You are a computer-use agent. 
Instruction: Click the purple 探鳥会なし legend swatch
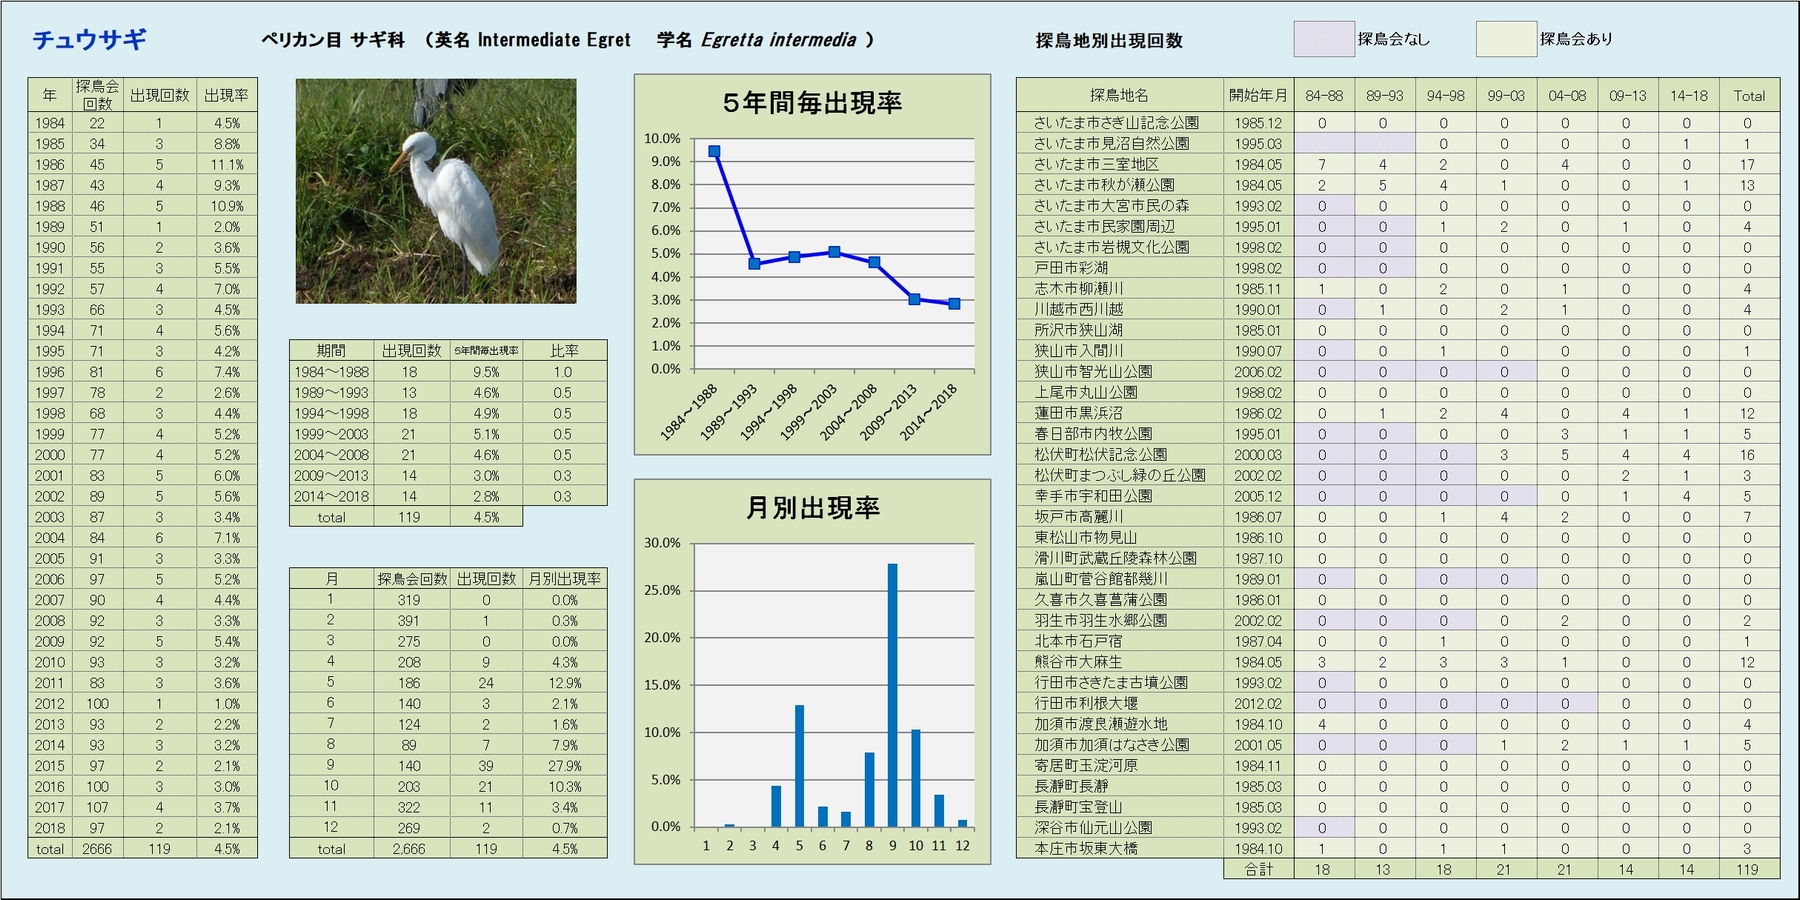point(1324,39)
